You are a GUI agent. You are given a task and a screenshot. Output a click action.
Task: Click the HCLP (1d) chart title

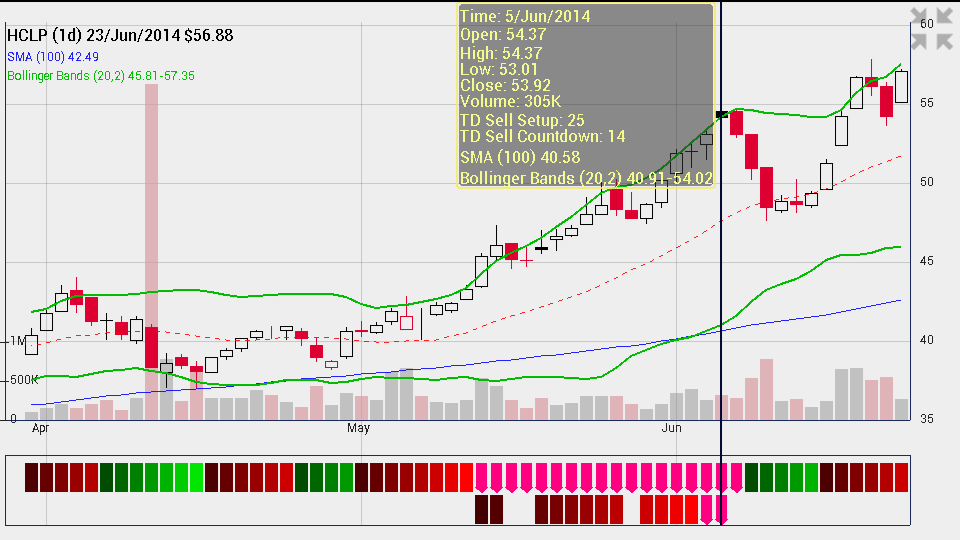tap(120, 36)
